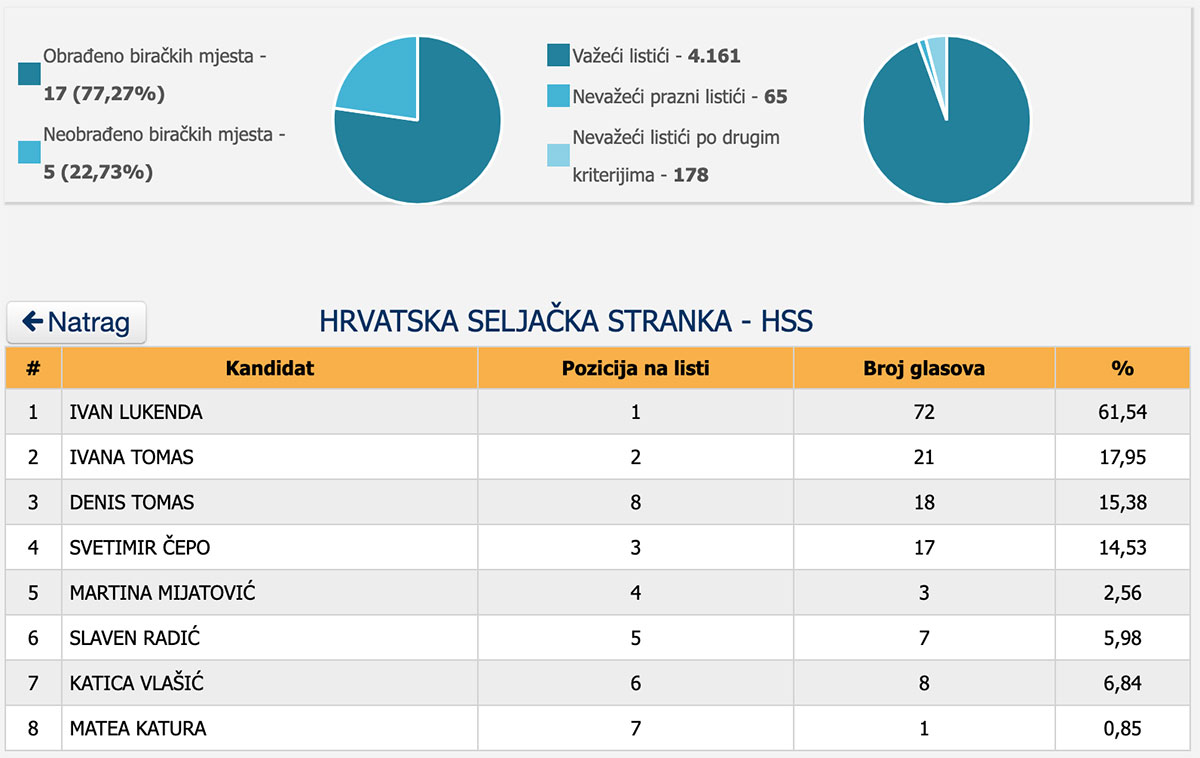This screenshot has height=758, width=1200.
Task: Click the Nevažeći prazni listići legend swatch
Action: pyautogui.click(x=558, y=96)
